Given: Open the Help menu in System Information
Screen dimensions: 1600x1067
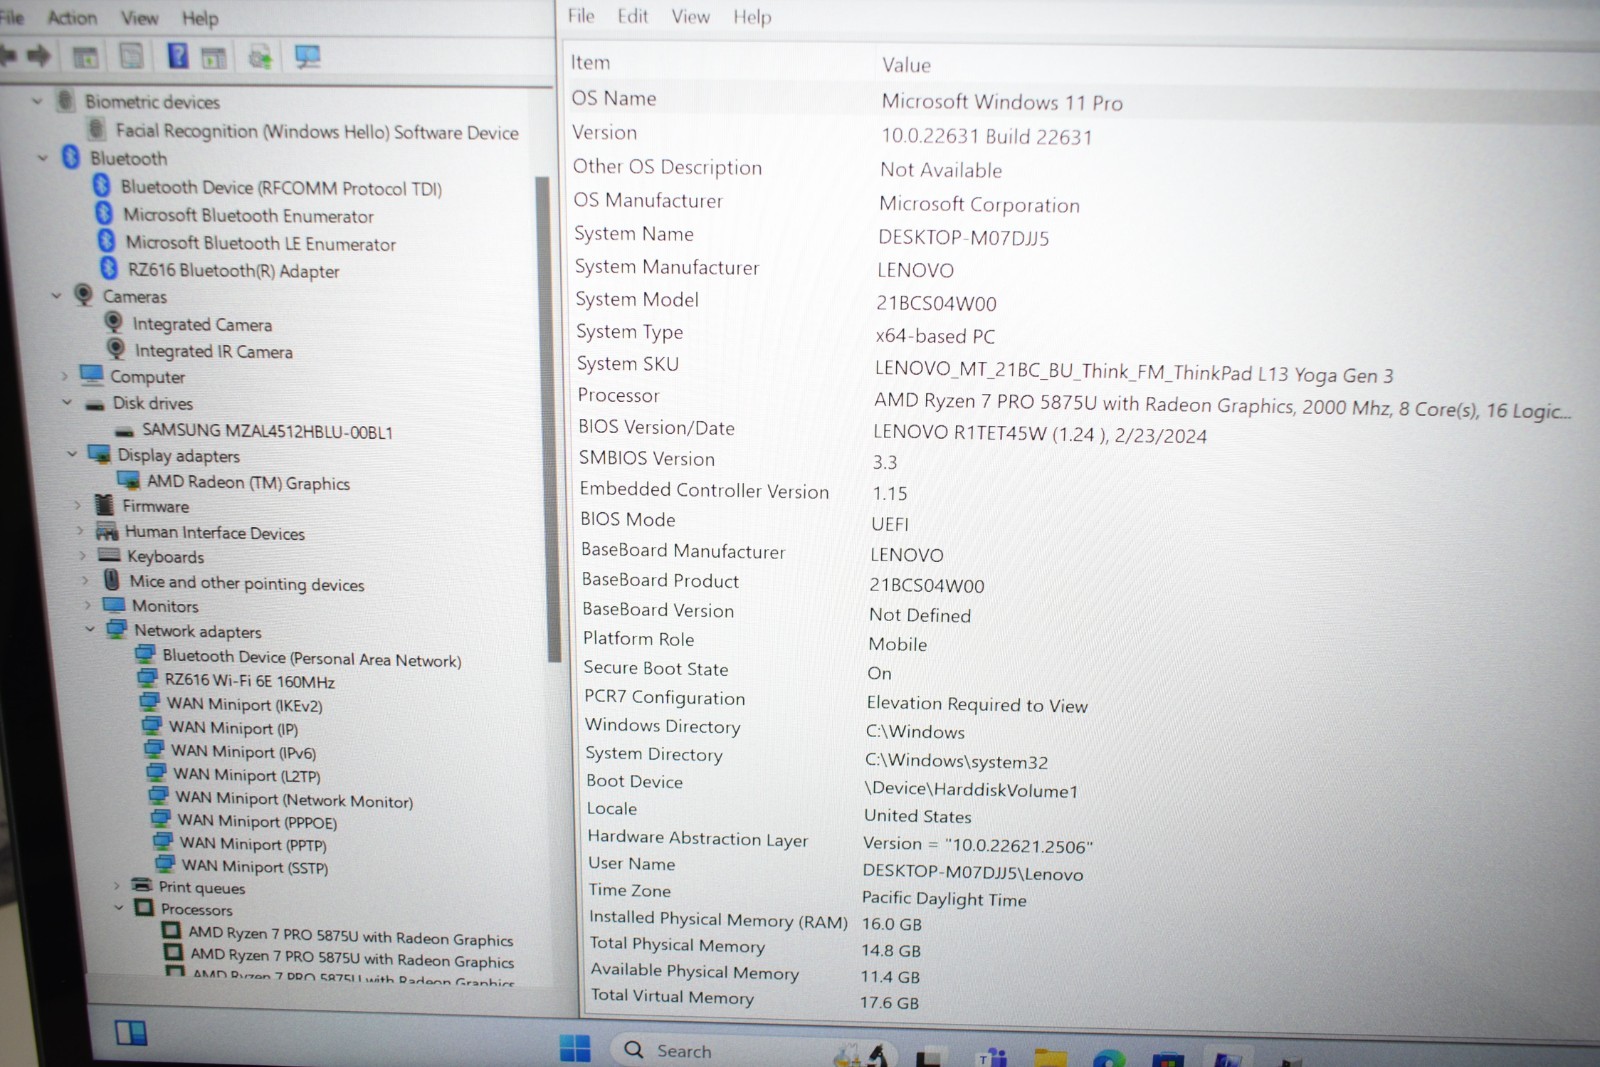Looking at the screenshot, I should coord(752,17).
